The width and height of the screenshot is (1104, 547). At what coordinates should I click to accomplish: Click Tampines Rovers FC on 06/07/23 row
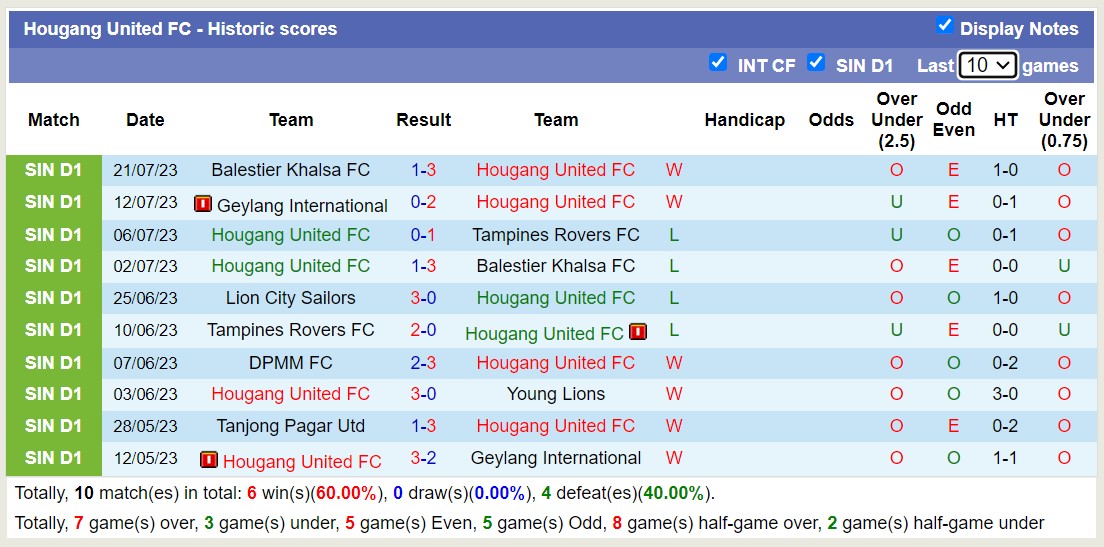[556, 235]
